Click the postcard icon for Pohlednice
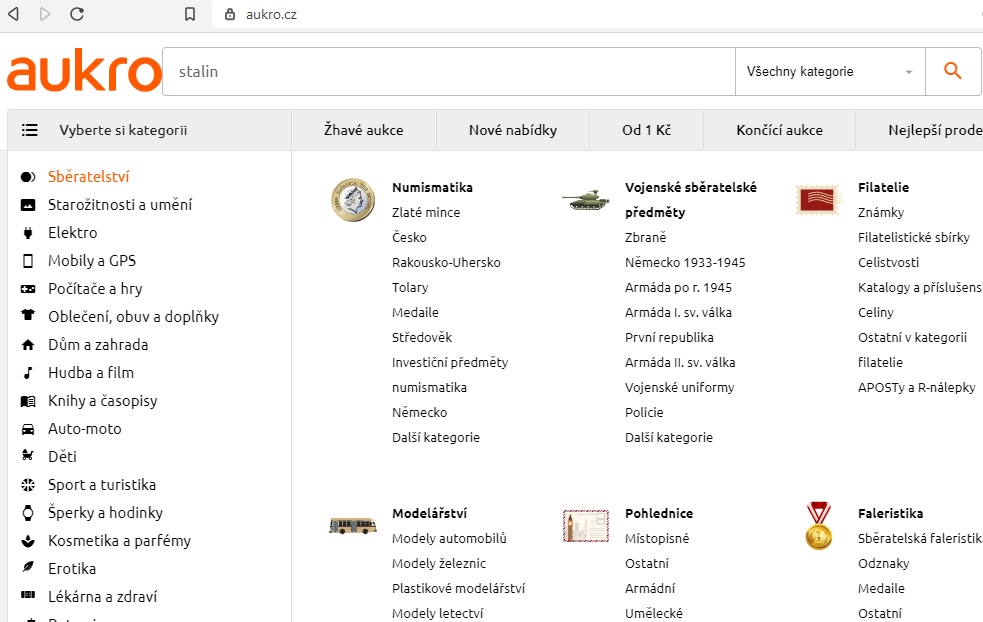983x622 pixels. point(586,525)
